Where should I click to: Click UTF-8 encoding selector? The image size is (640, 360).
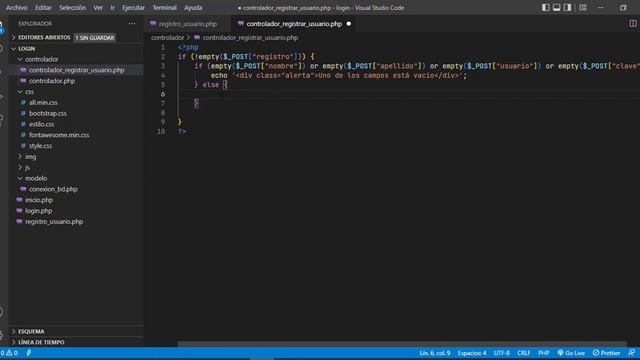pos(502,353)
